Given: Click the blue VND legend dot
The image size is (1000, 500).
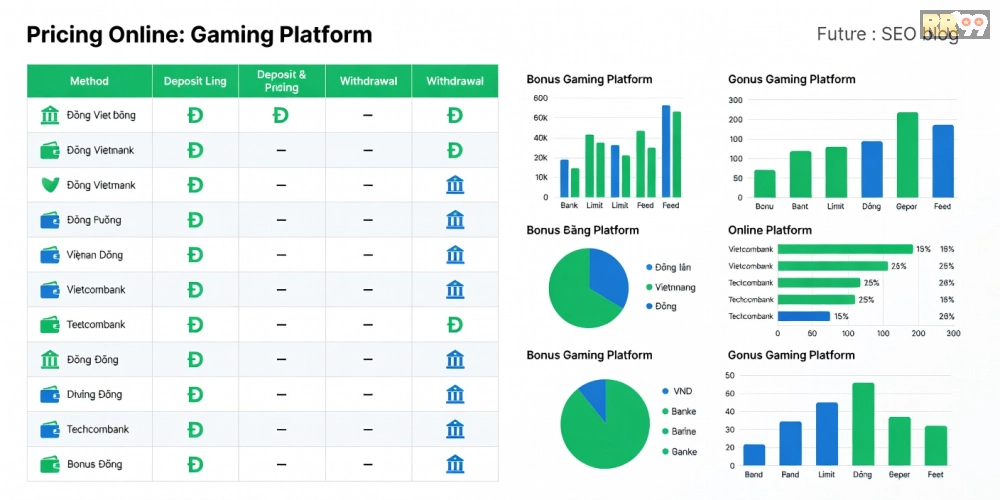Looking at the screenshot, I should (x=665, y=392).
